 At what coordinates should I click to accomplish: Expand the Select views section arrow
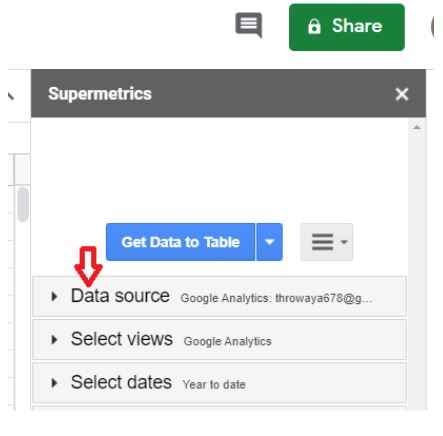point(54,340)
